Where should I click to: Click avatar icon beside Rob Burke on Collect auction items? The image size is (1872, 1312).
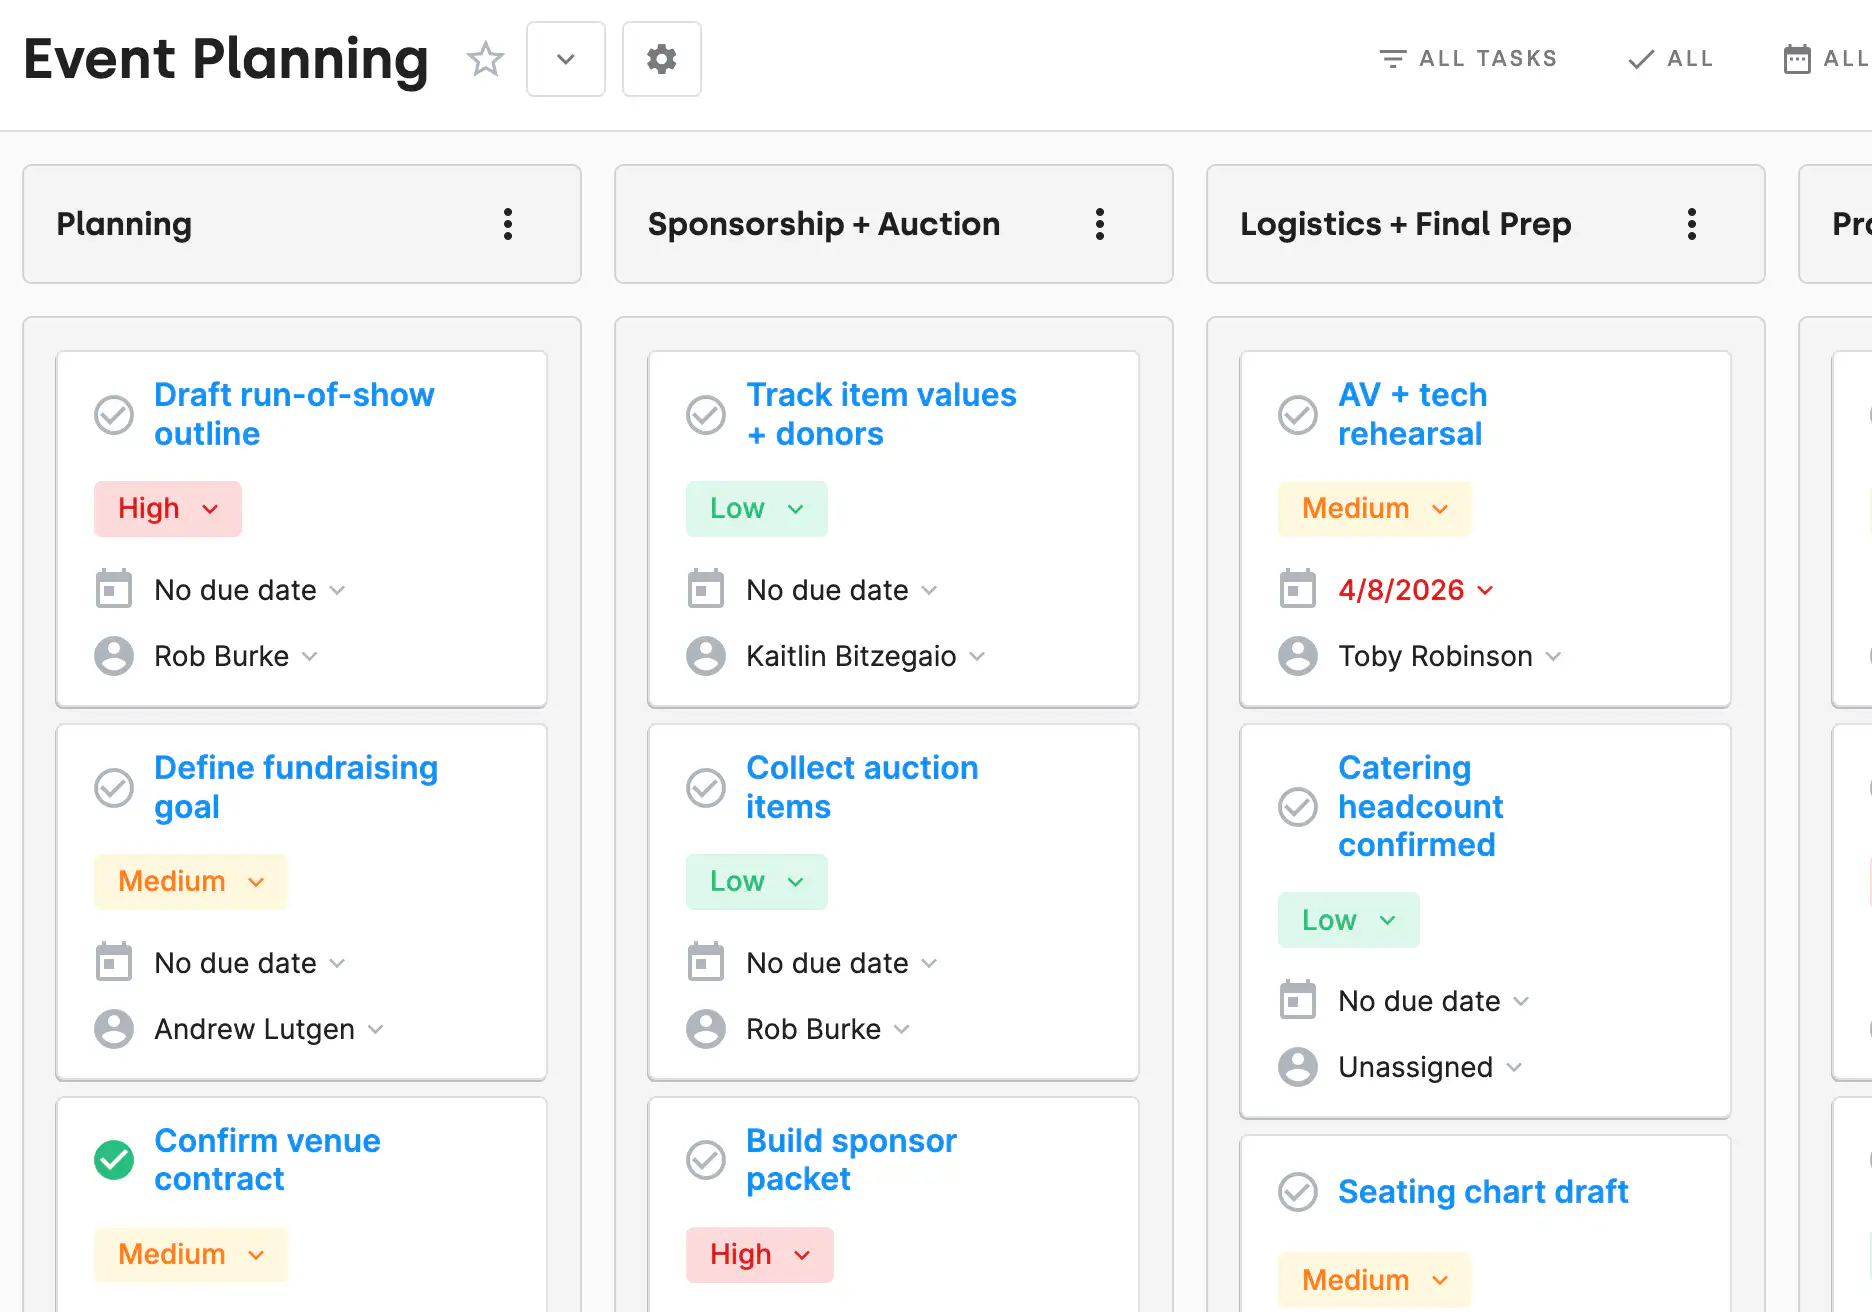pos(706,1029)
